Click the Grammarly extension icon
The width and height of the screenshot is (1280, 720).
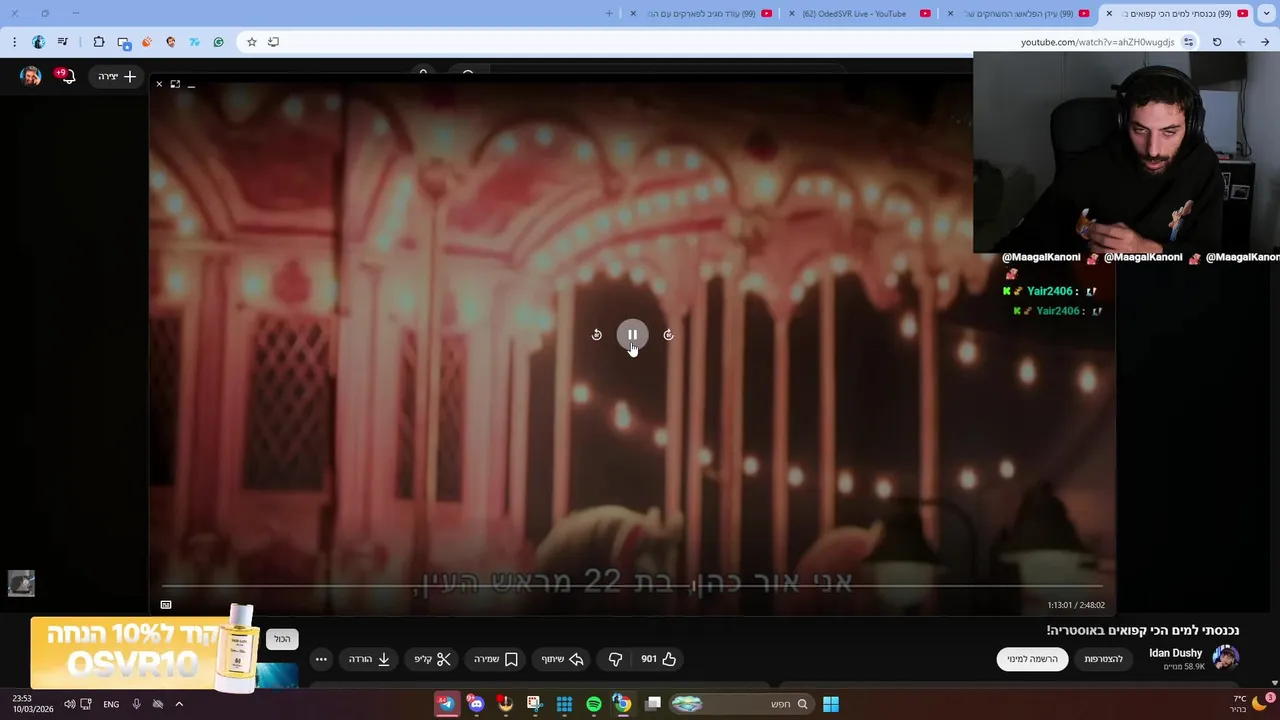pos(219,42)
